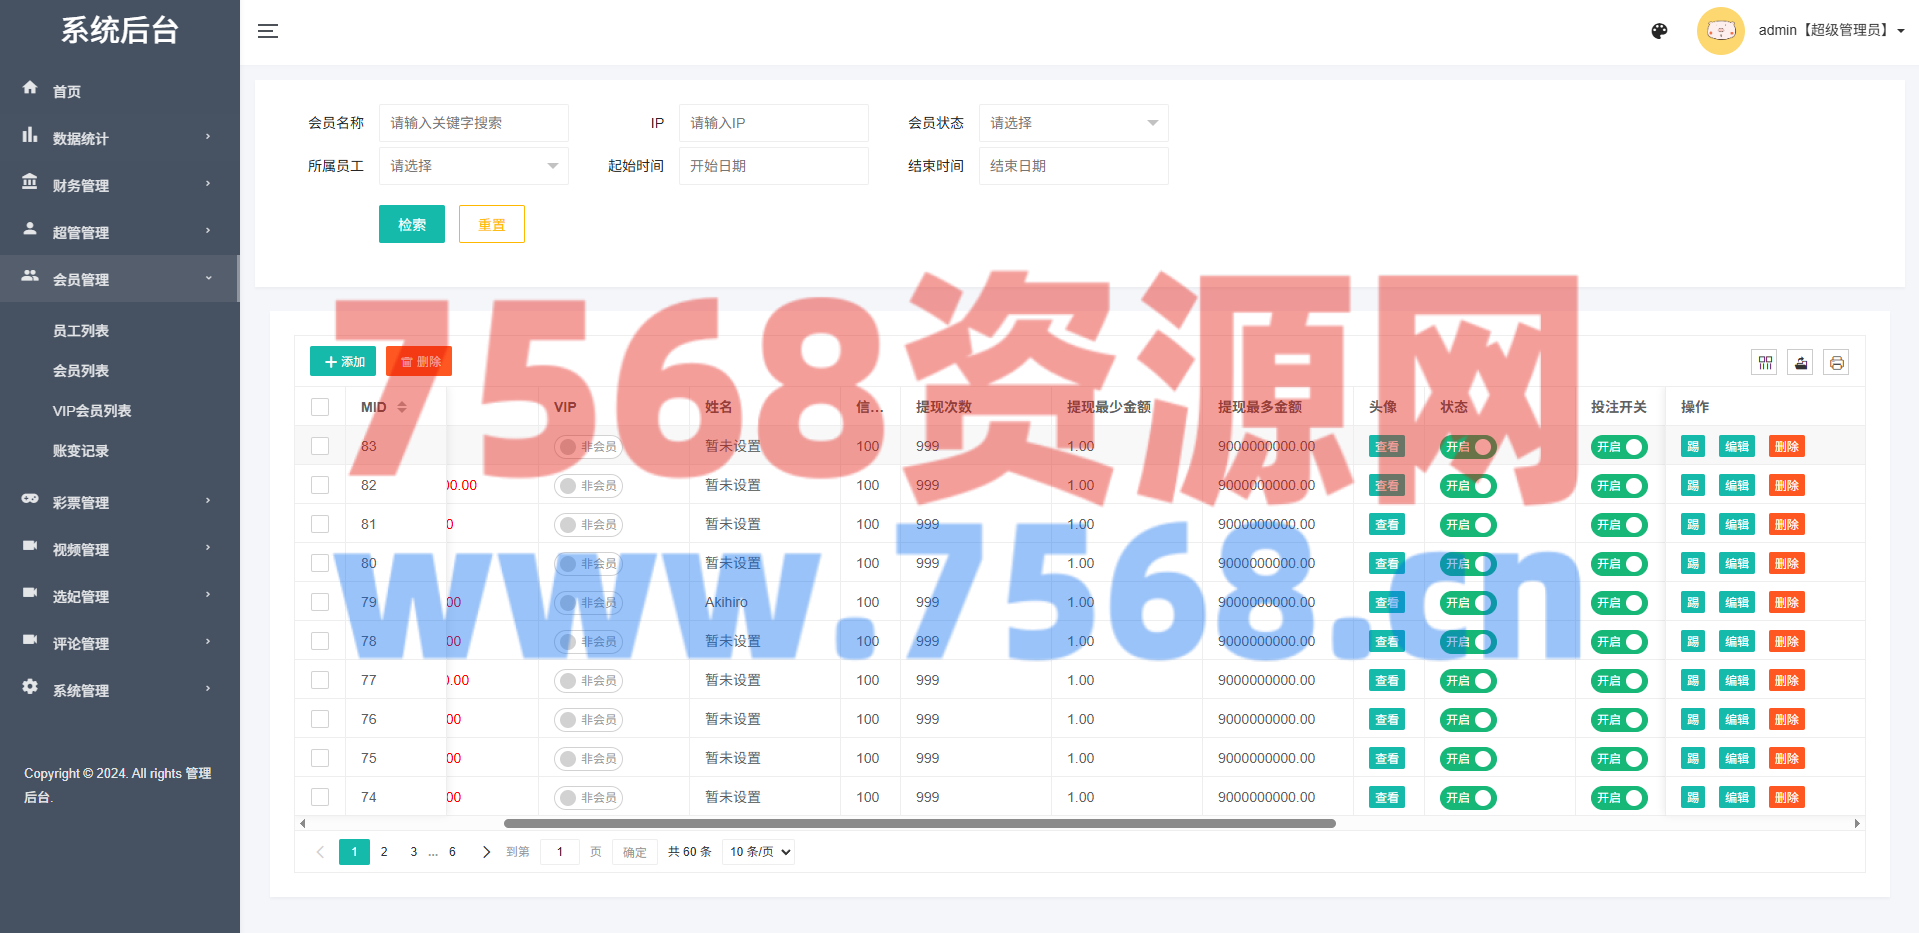Open the theme color palette icon
The width and height of the screenshot is (1919, 933).
point(1659,31)
